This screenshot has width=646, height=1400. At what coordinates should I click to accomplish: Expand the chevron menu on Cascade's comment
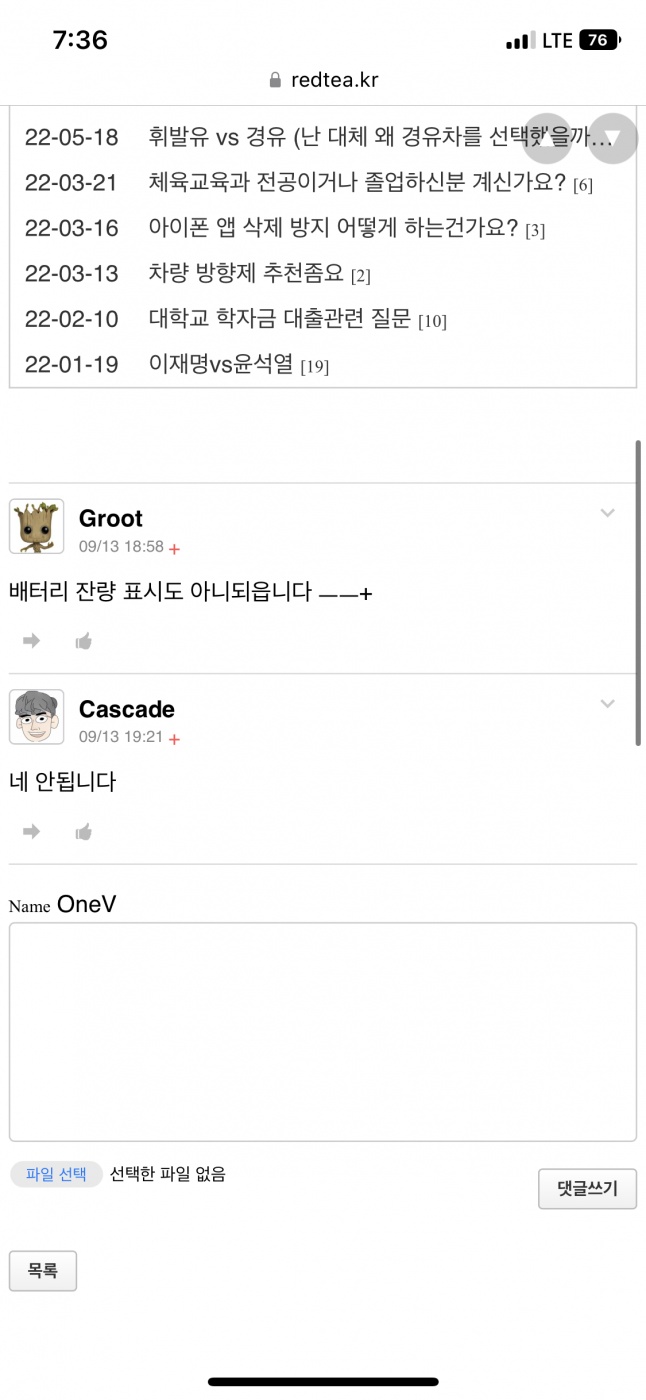pos(607,703)
